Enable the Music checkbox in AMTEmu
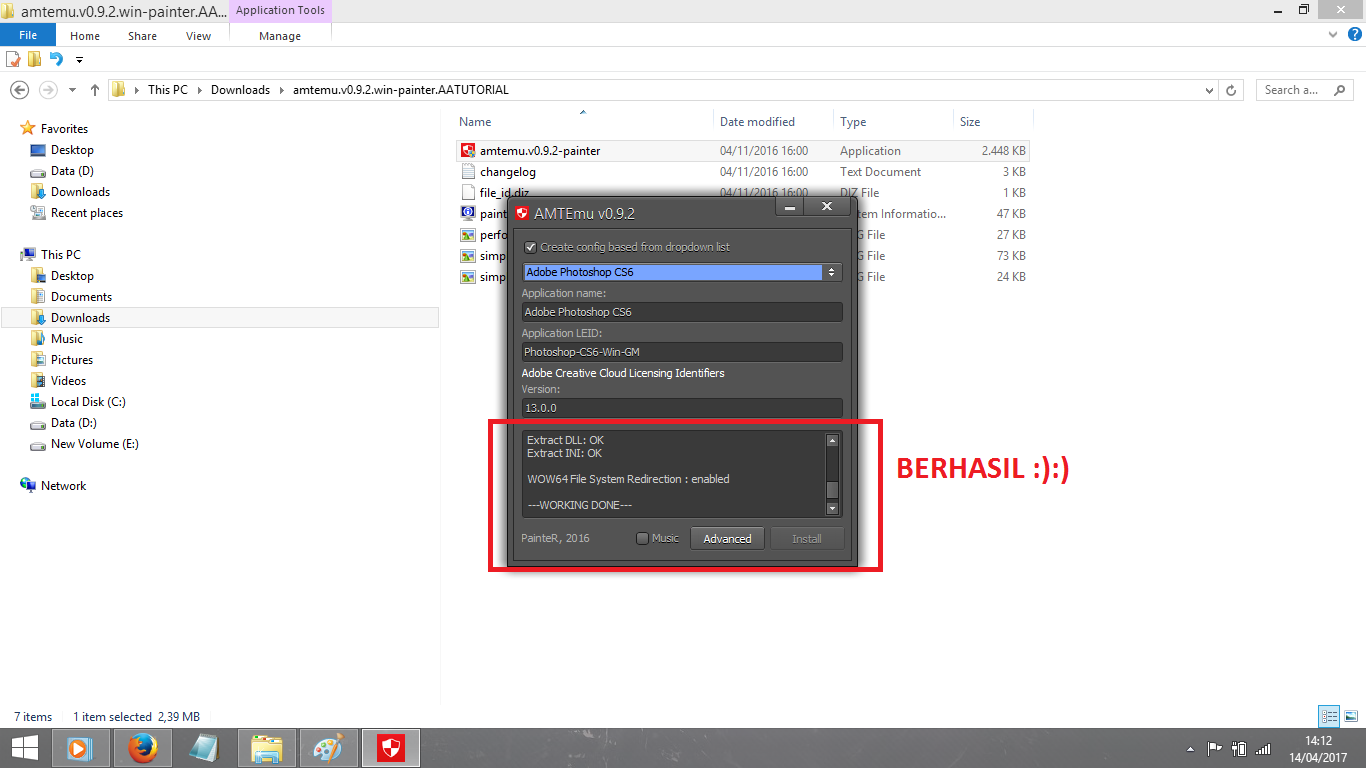The height and width of the screenshot is (768, 1366). point(642,538)
